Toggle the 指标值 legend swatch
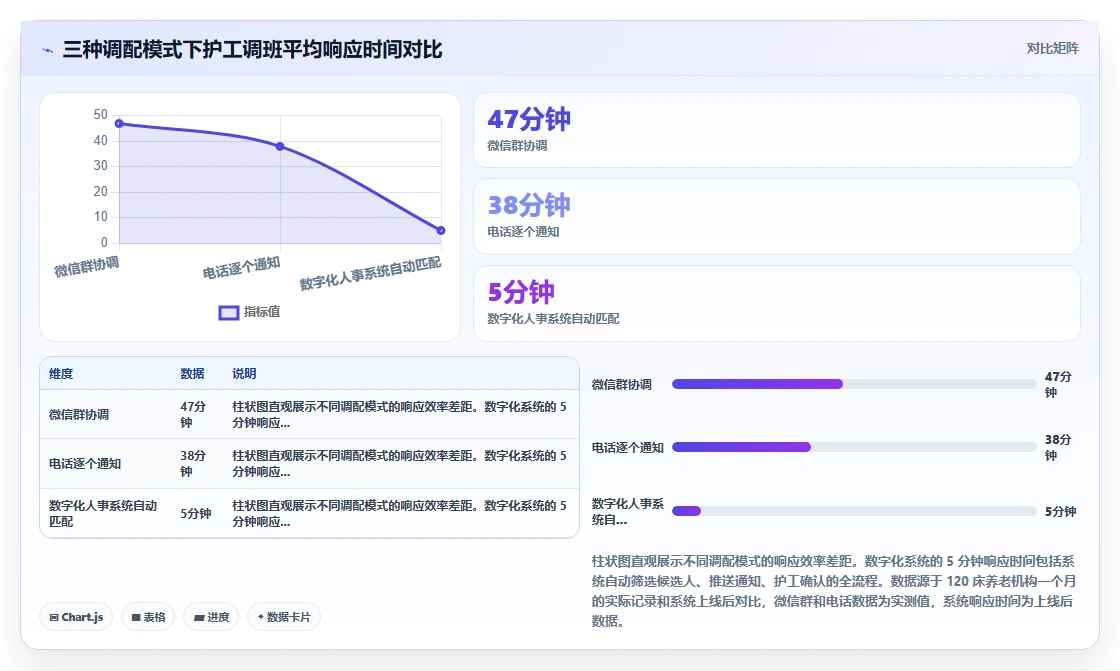 [x=229, y=312]
